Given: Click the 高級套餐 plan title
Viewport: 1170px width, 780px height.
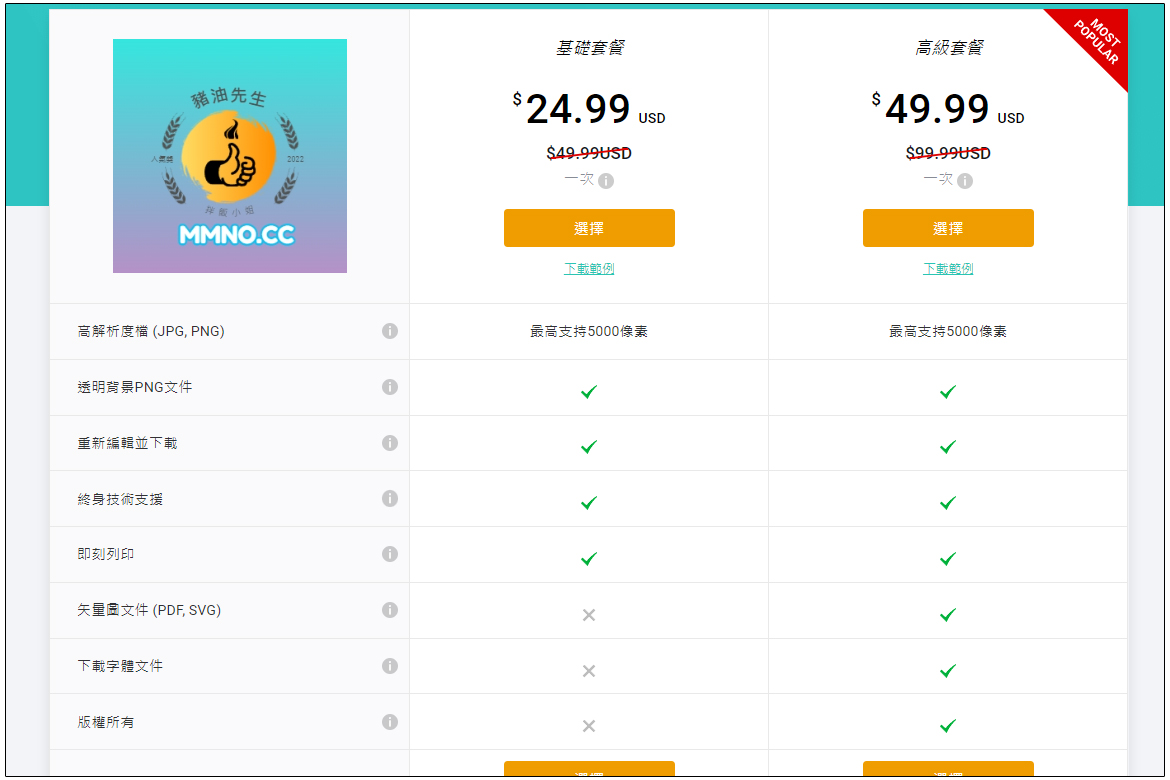Looking at the screenshot, I should pyautogui.click(x=948, y=48).
